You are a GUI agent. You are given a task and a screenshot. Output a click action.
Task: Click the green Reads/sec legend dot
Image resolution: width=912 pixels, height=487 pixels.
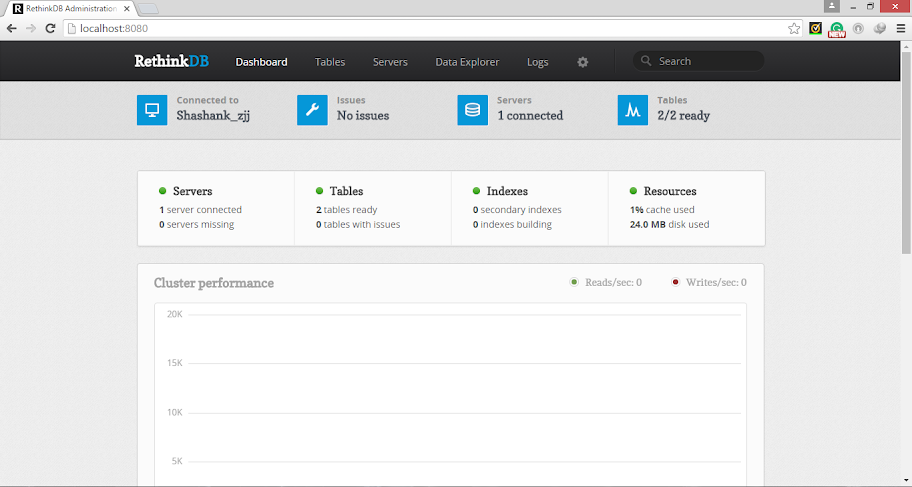[x=574, y=282]
